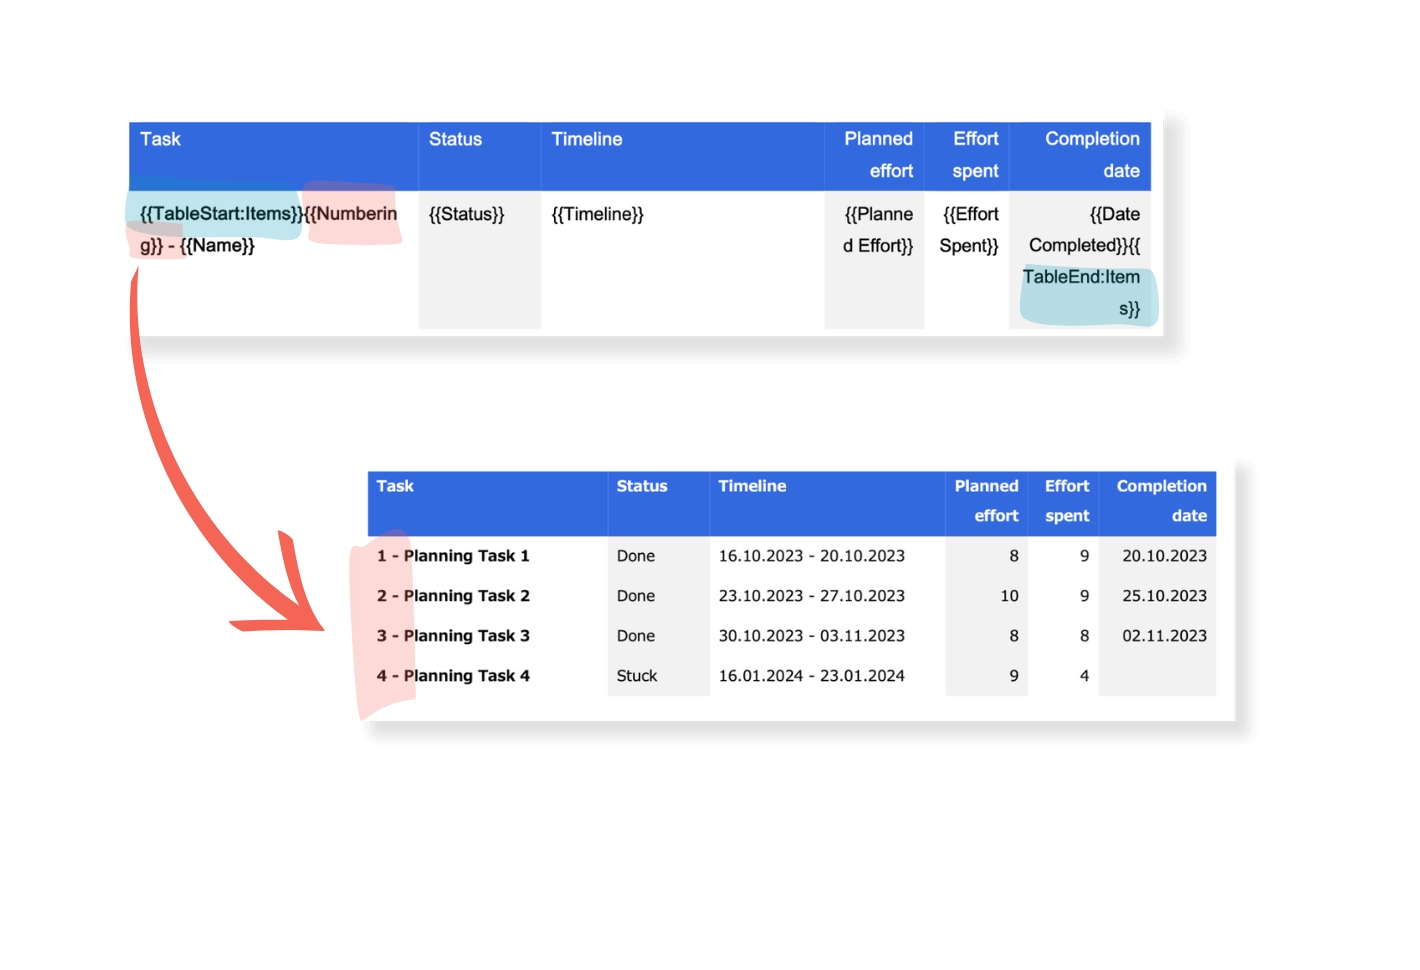Select the {{Effort Spent}} placeholder
1420x970 pixels.
pos(969,230)
